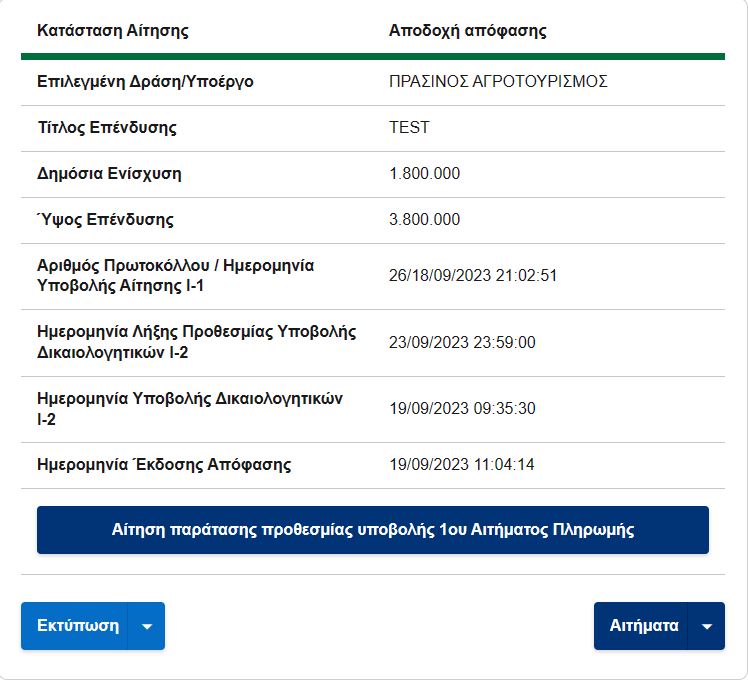Click the Τίτλος Επένδυσης label
This screenshot has width=748, height=683.
(x=107, y=127)
